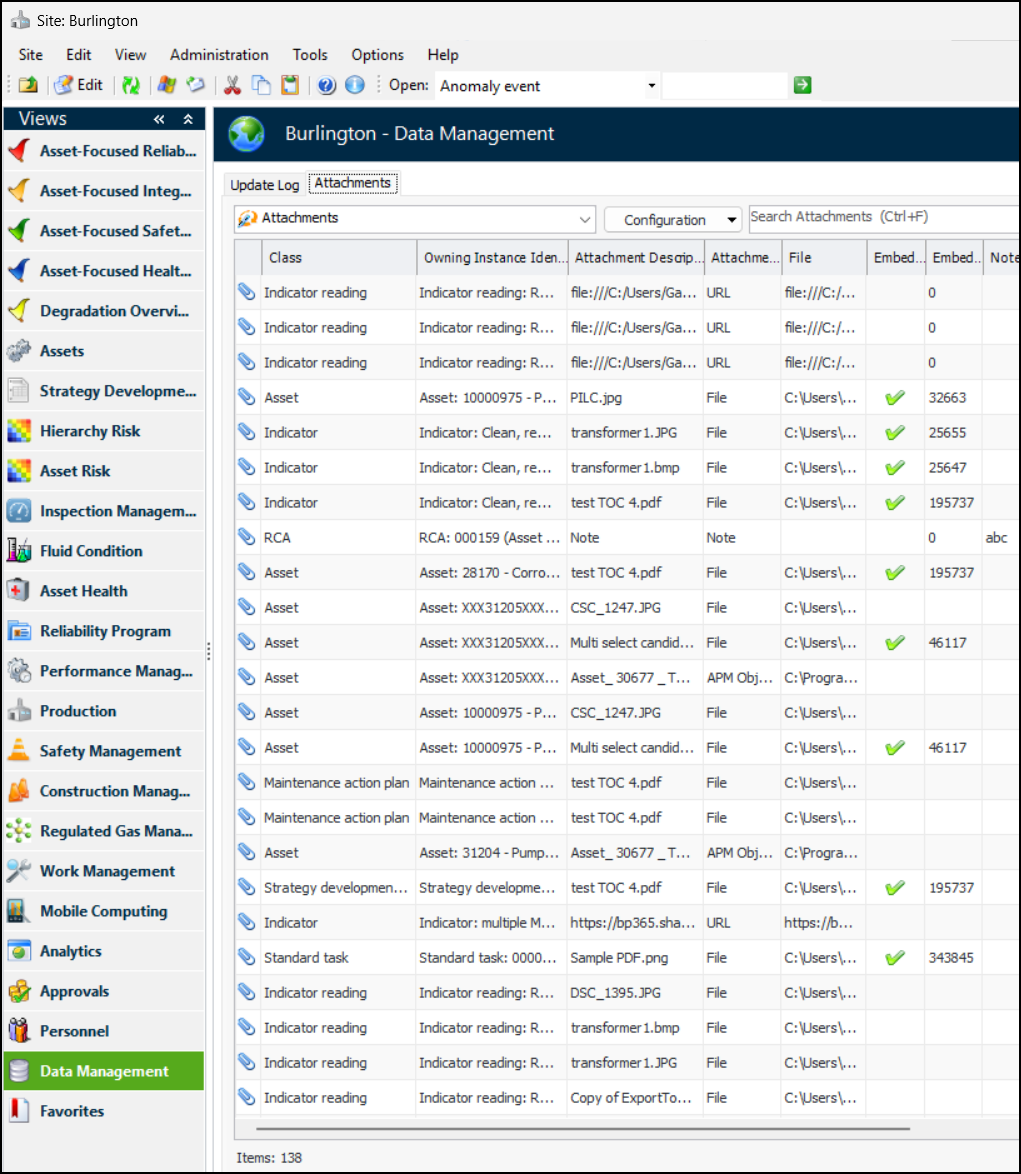Click the blue information icon
Screen dimensions: 1021x1174
tap(355, 85)
